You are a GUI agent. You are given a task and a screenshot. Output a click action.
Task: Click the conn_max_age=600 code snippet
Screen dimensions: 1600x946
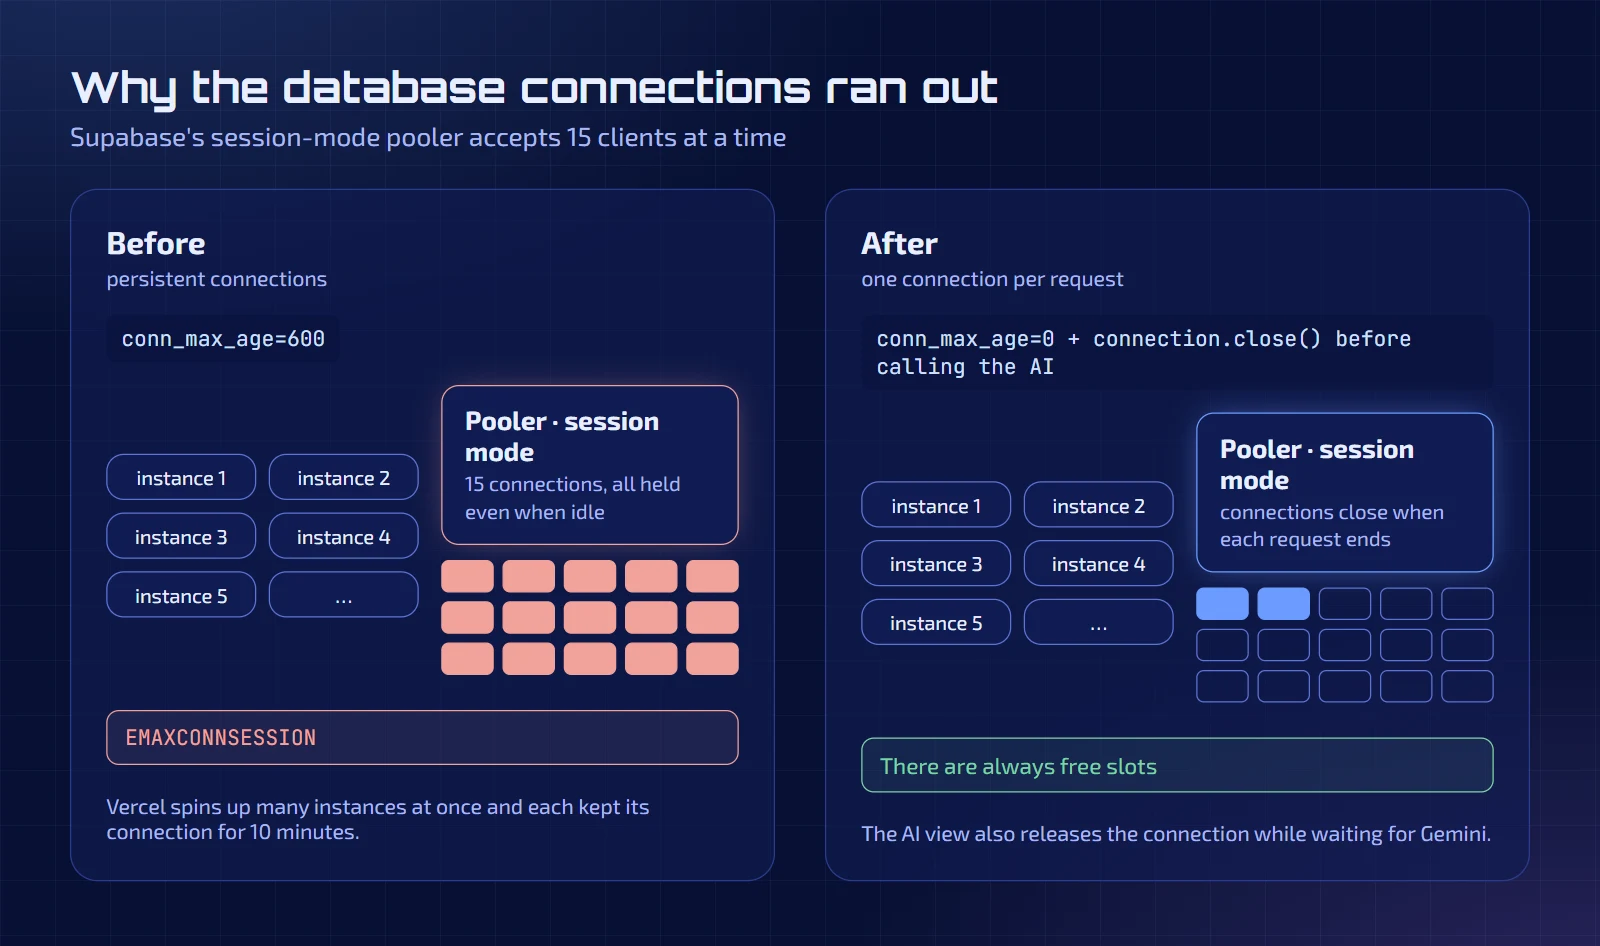223,339
